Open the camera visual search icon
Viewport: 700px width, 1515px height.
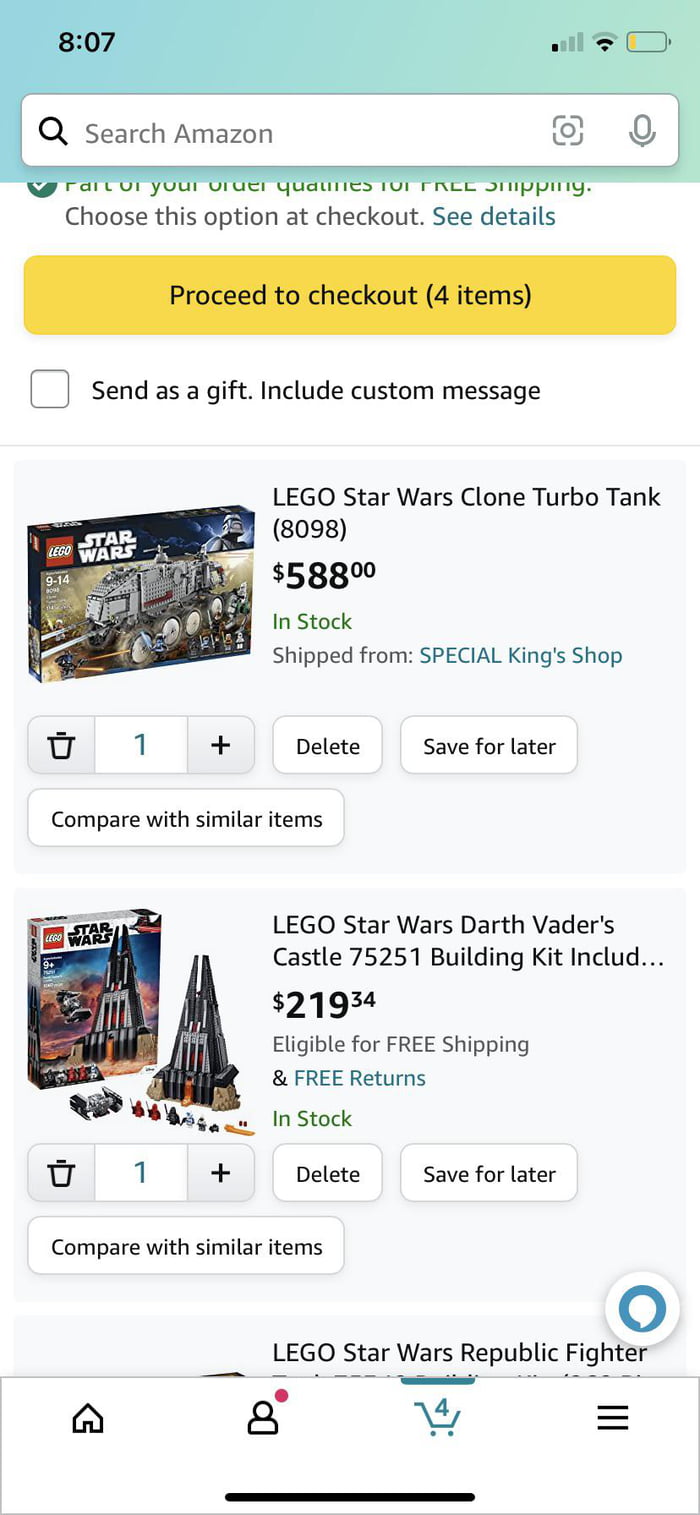pyautogui.click(x=568, y=131)
